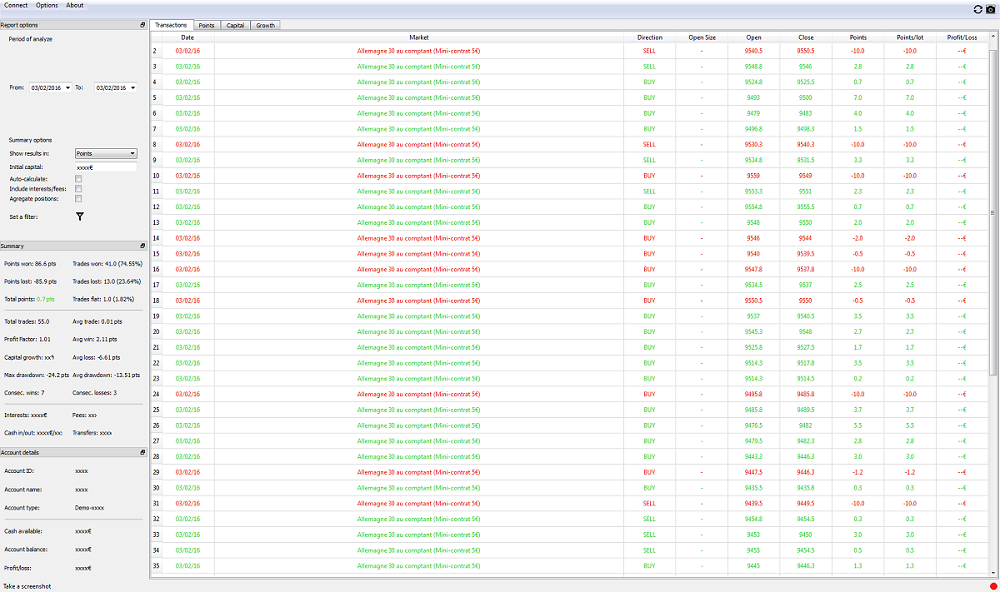Click 'Account type: Demo-xxxx' value
Screen dimensions: 1000x592
coord(89,508)
